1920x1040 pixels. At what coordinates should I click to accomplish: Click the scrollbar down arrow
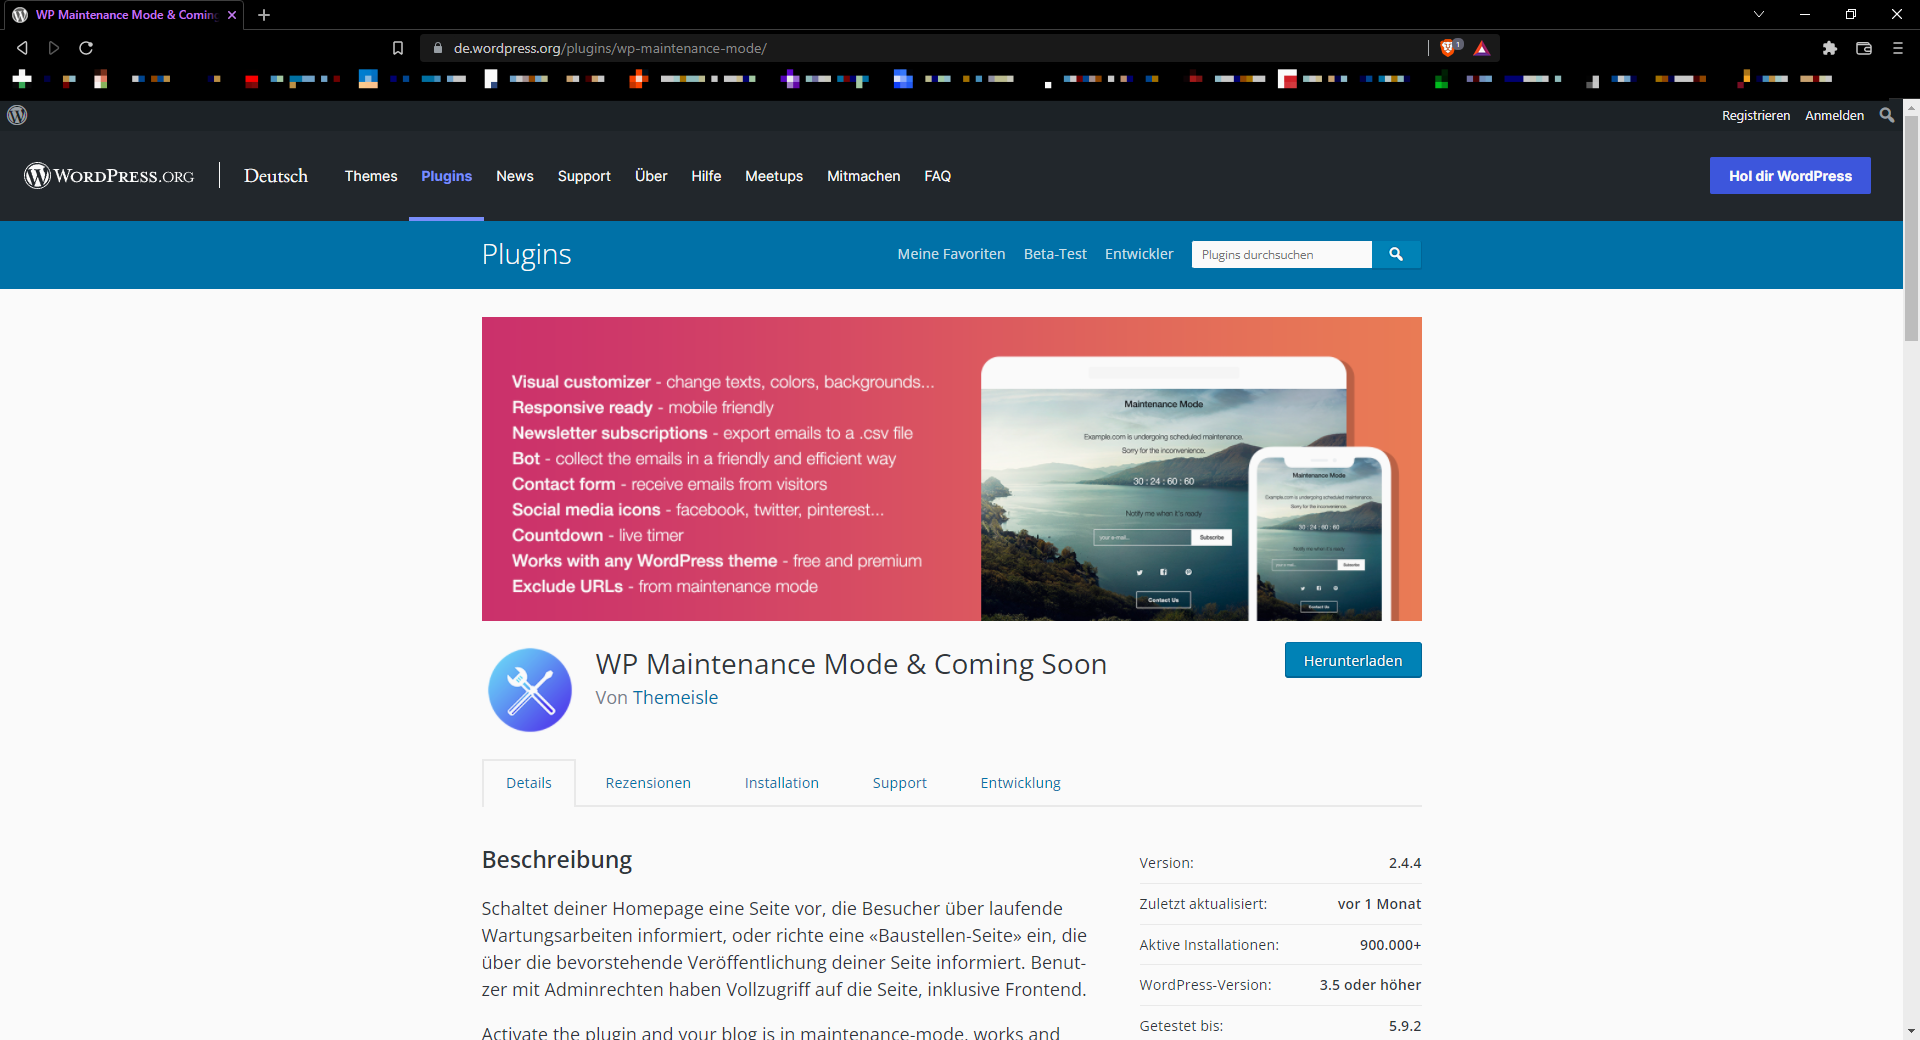1911,1031
